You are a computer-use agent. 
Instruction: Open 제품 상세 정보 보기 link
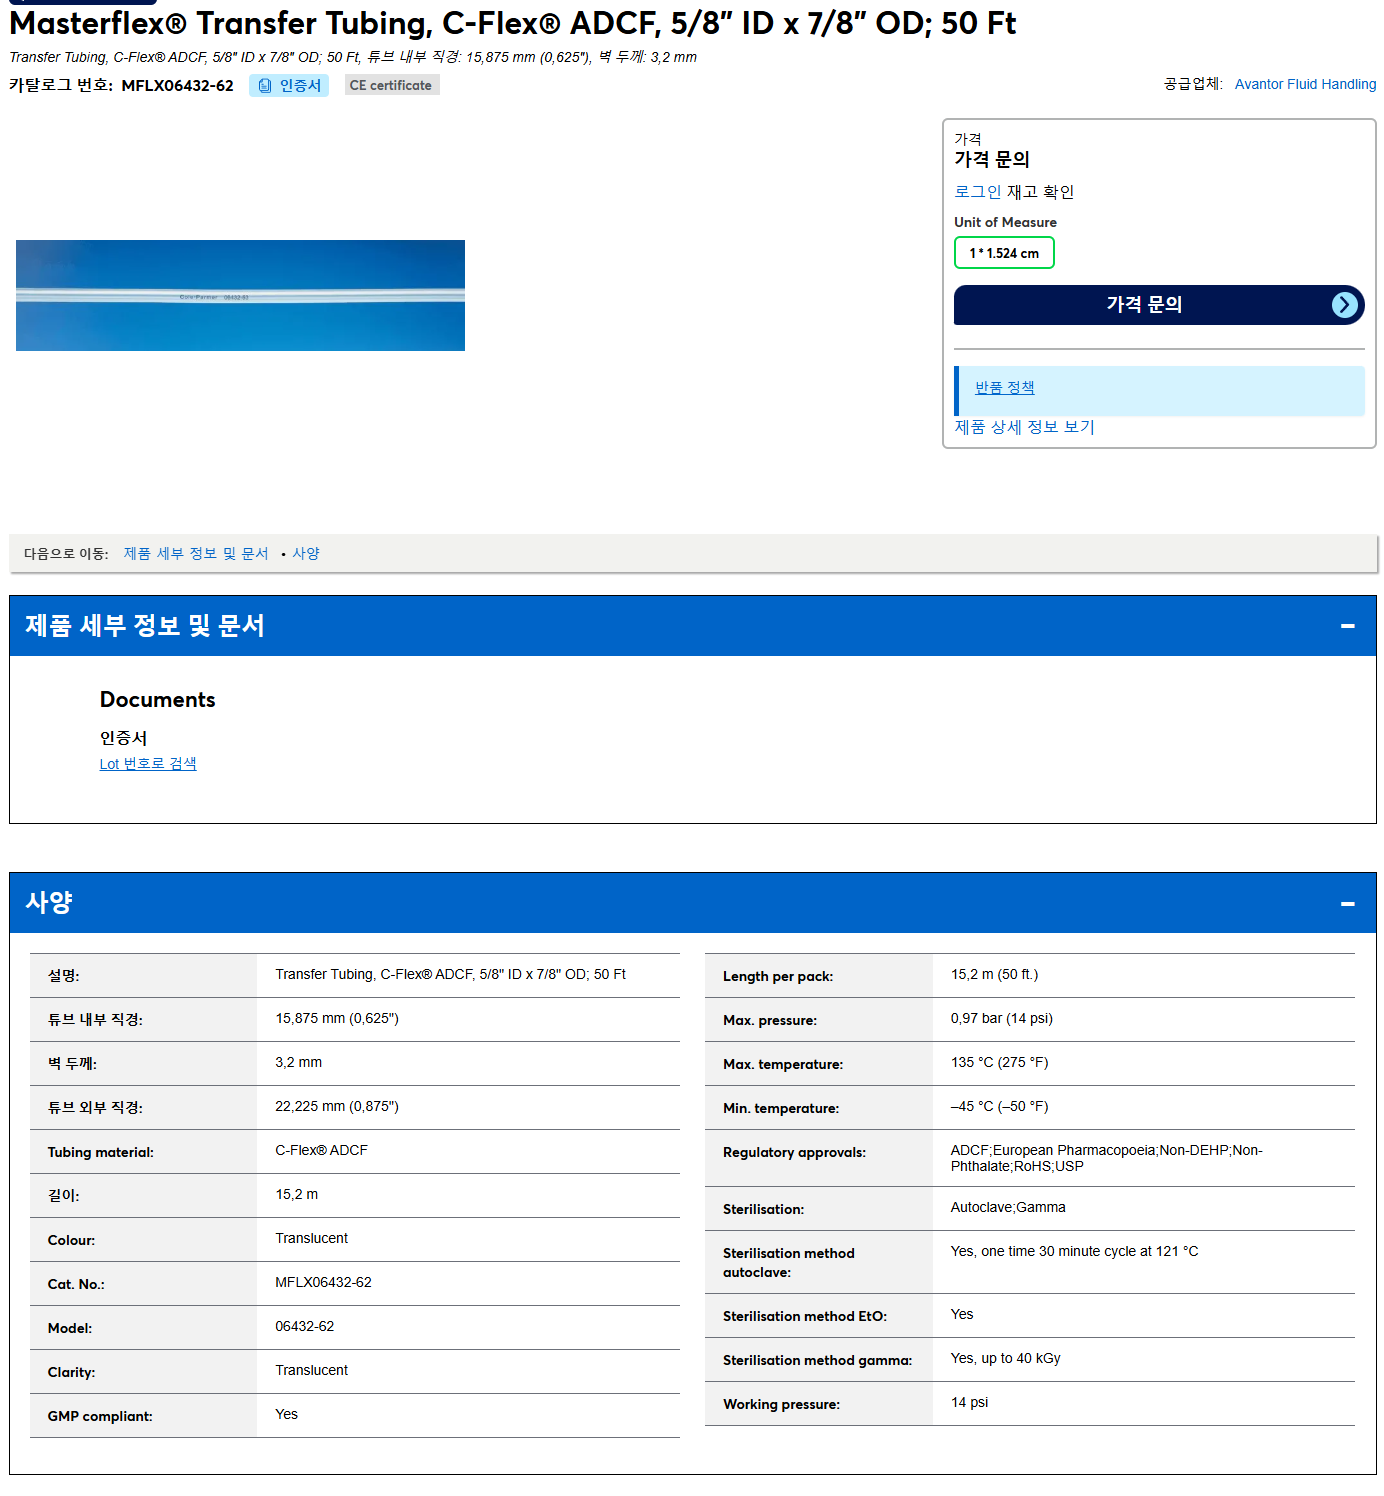(1024, 427)
